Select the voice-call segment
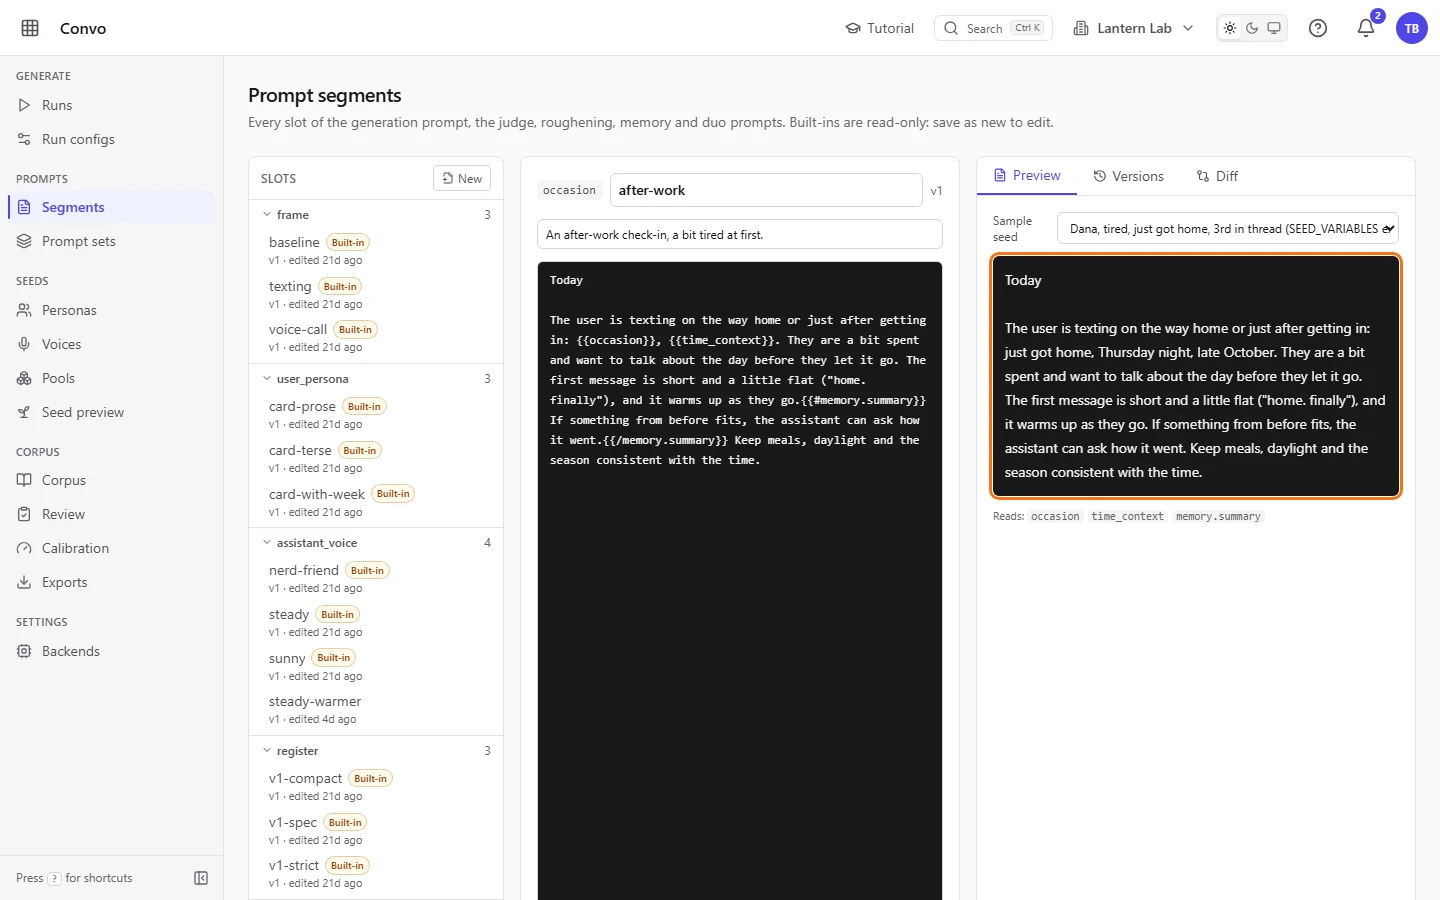Screen dimensions: 1440x900 coord(376,338)
